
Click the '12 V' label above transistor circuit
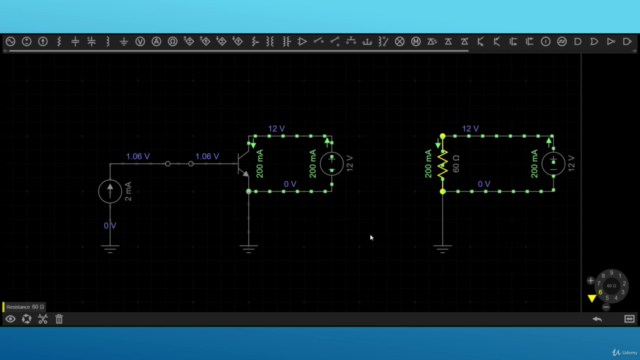276,129
